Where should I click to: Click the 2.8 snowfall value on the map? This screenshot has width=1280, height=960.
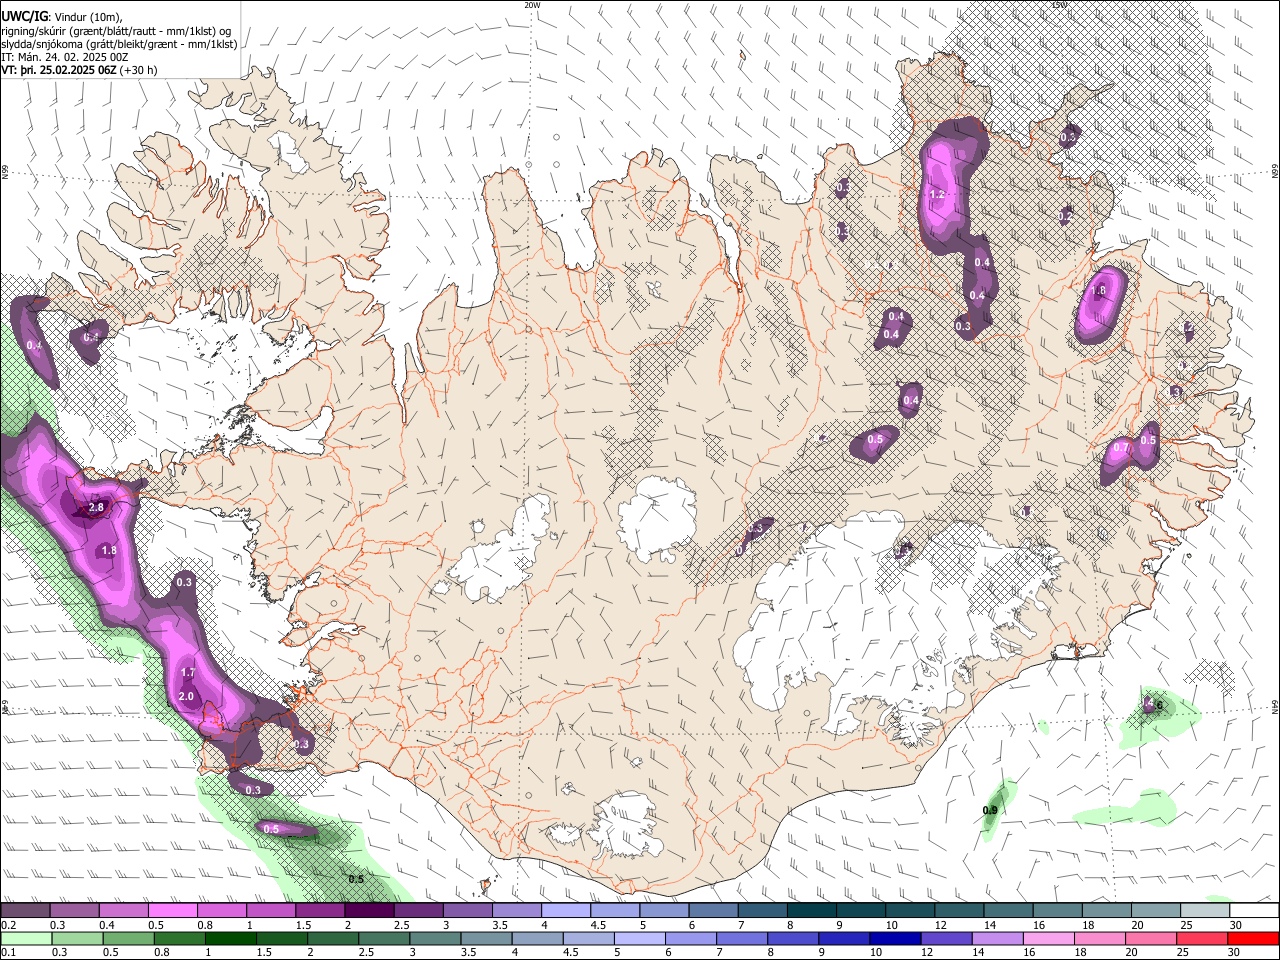click(96, 508)
